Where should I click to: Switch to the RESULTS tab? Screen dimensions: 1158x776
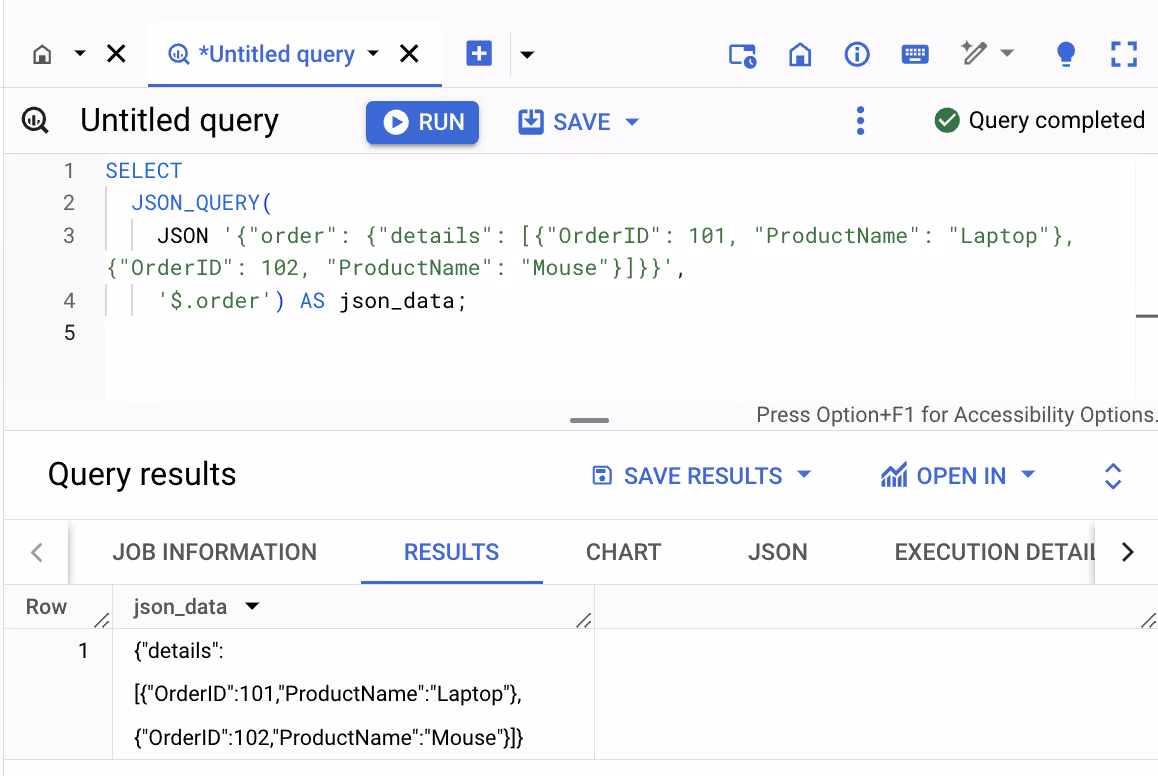pyautogui.click(x=451, y=552)
